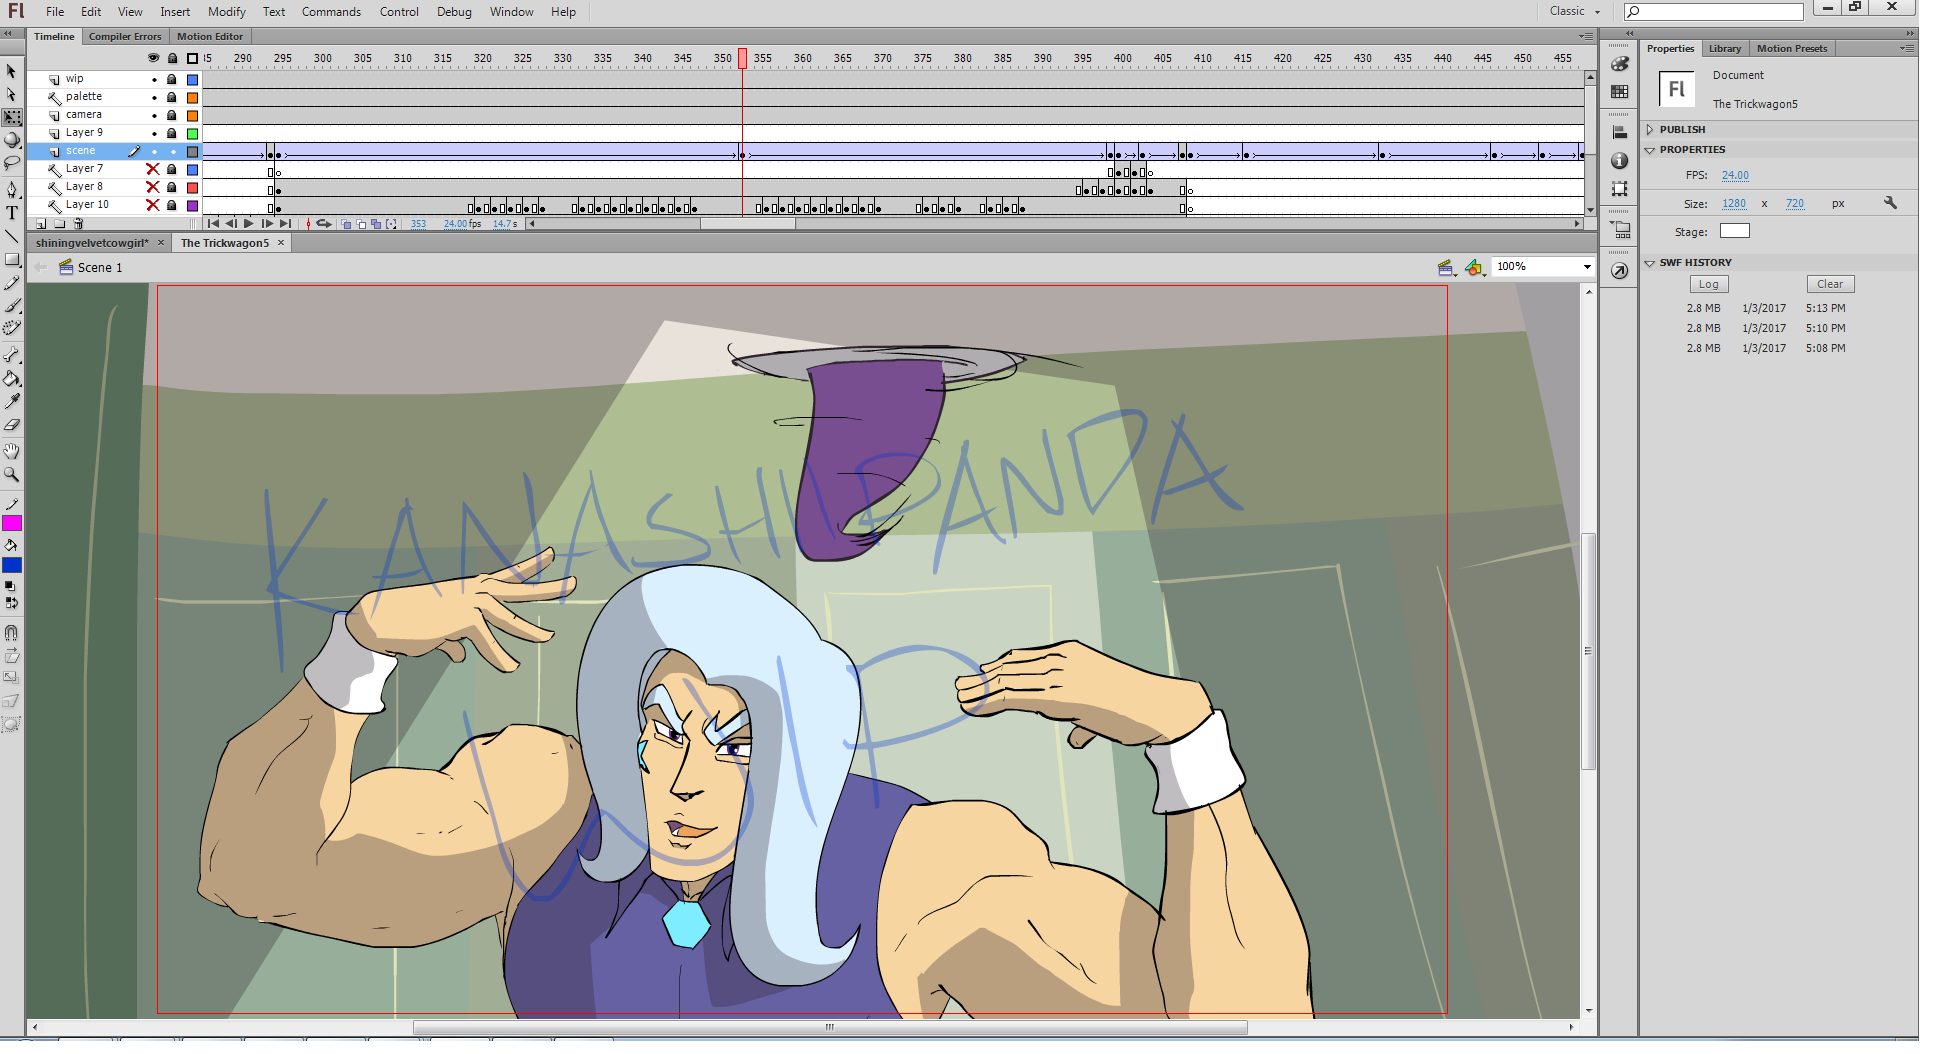This screenshot has width=1934, height=1054.
Task: Click the search field in title bar
Action: 1714,11
